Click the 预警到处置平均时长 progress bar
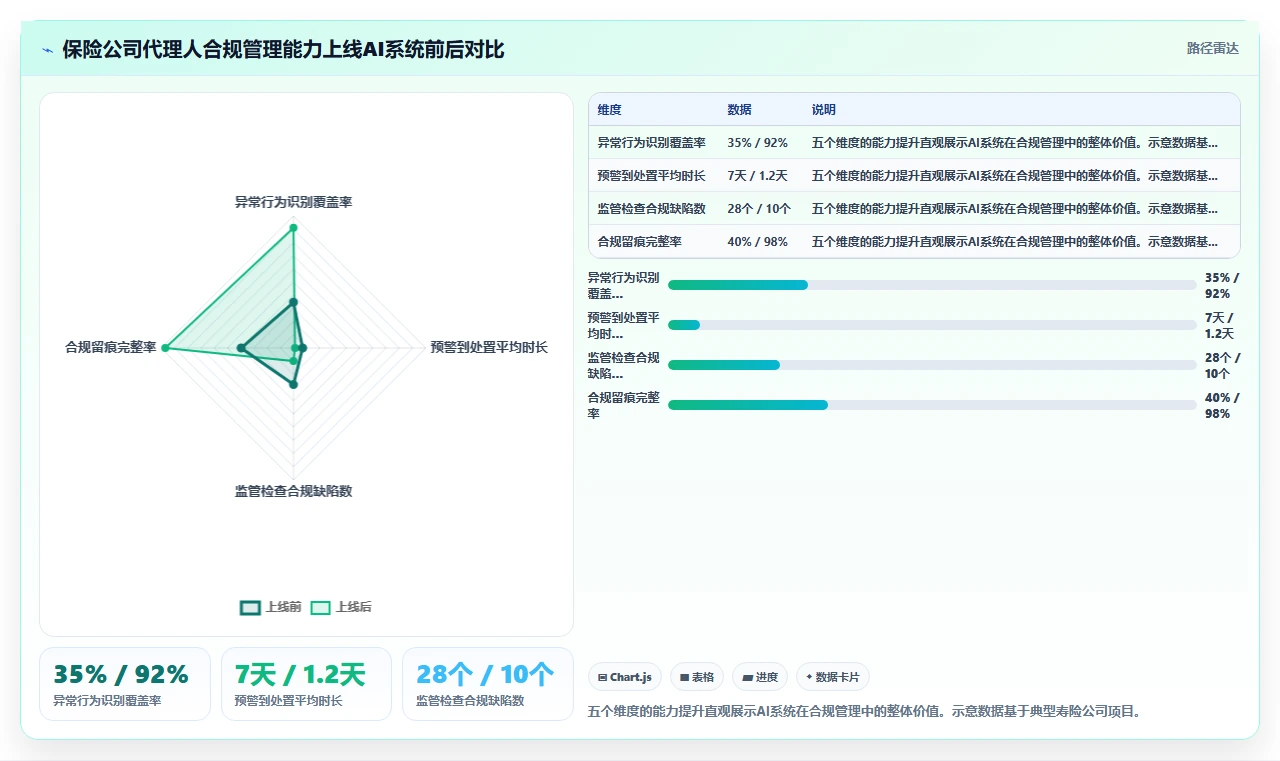 (932, 325)
